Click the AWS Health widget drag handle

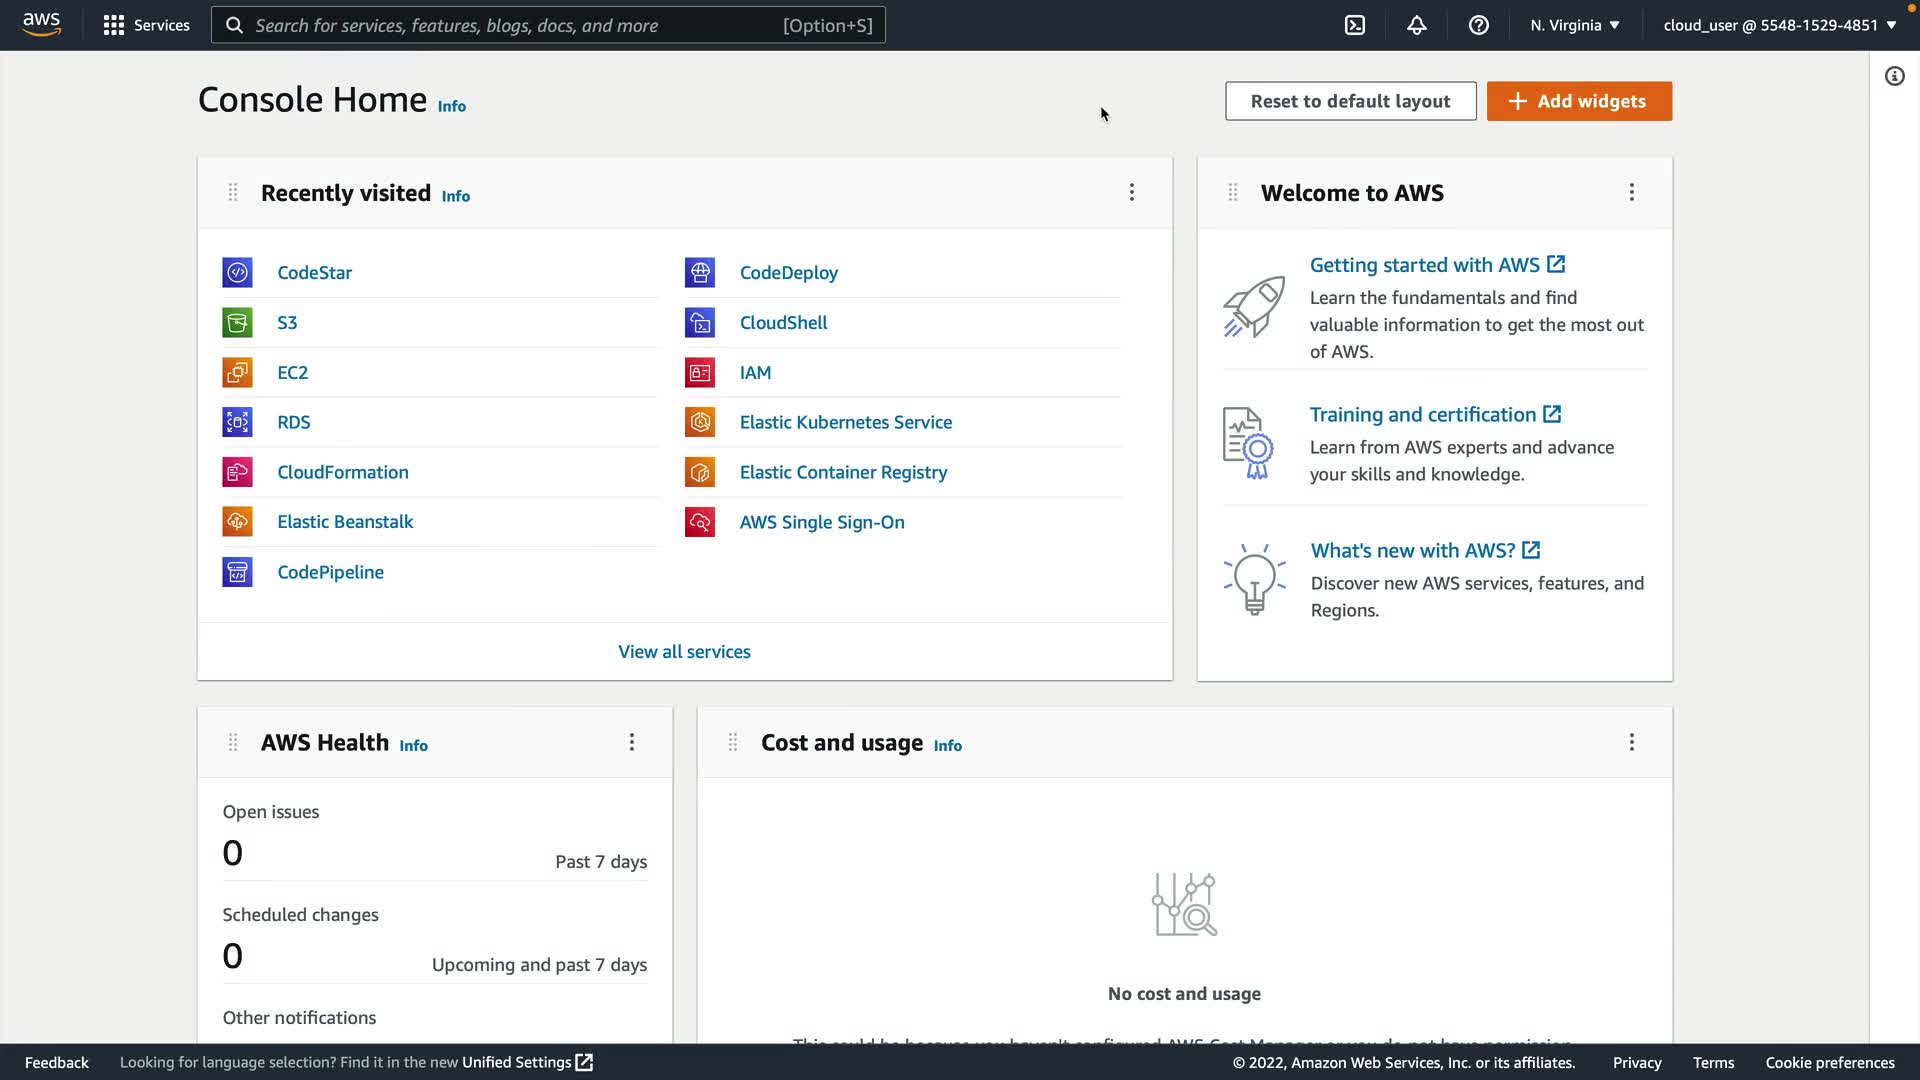click(232, 742)
